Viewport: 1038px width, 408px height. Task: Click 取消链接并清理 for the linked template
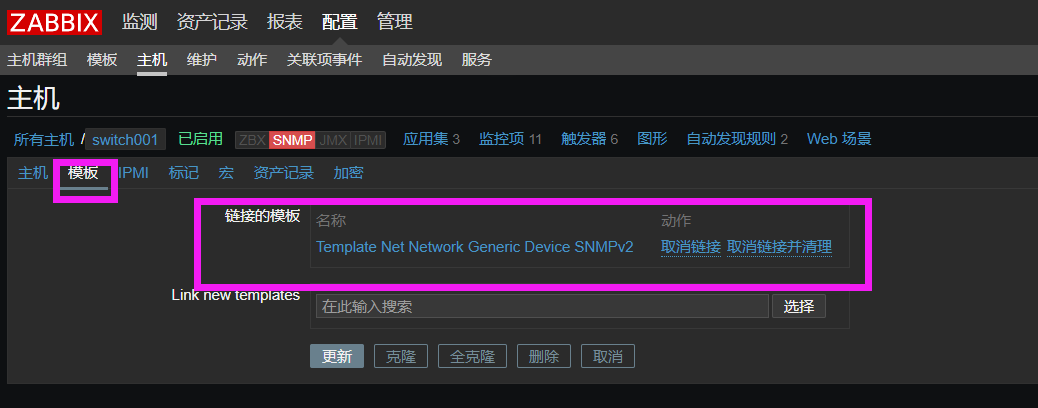(x=779, y=247)
